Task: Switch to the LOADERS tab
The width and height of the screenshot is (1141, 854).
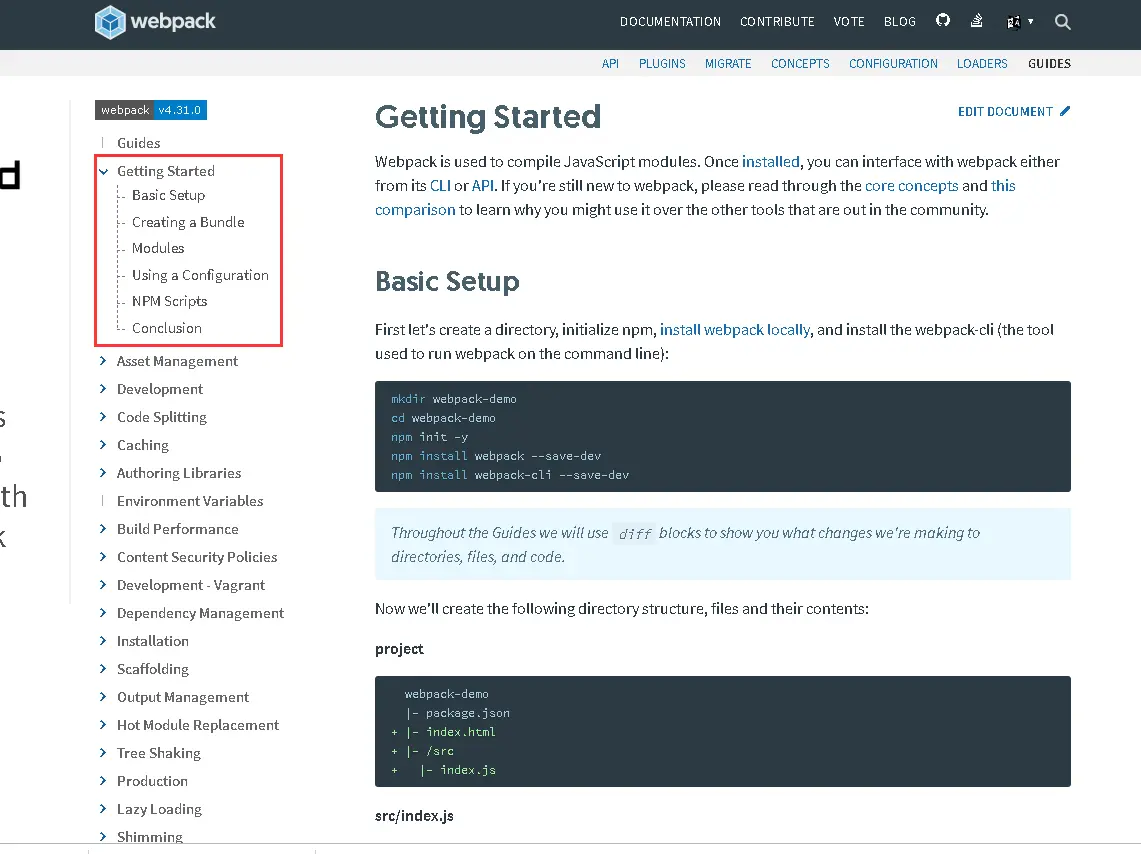Action: coord(982,63)
